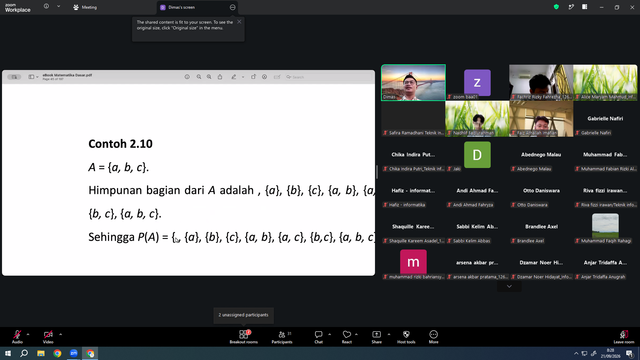This screenshot has height=360, width=640.
Task: Expand dropdown next to meeting info
Action: click(x=58, y=7)
